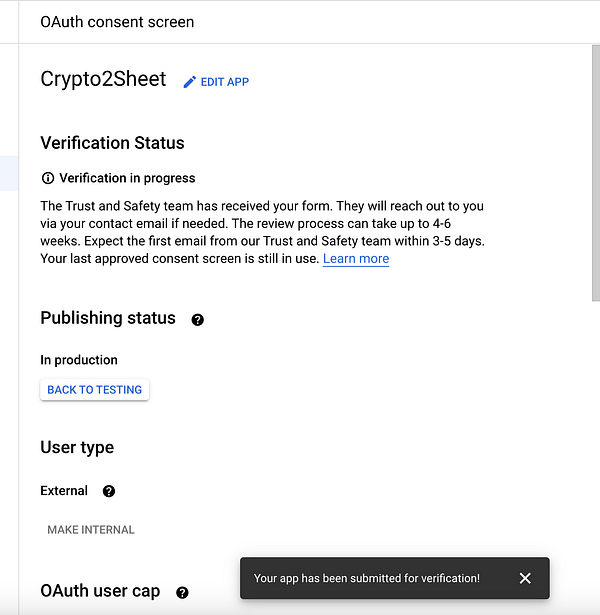Select the highlighted left sidebar item

click(9, 172)
